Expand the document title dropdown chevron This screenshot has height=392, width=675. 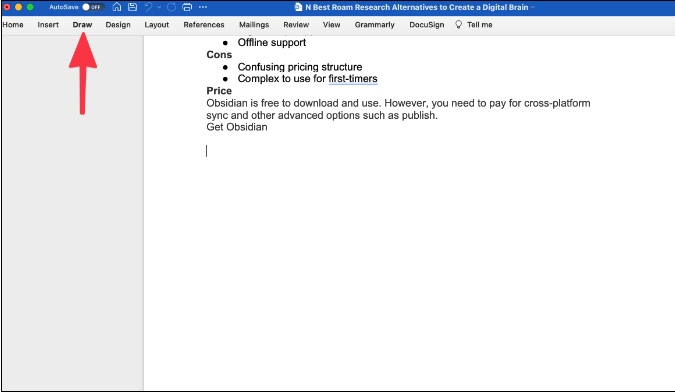coord(533,7)
